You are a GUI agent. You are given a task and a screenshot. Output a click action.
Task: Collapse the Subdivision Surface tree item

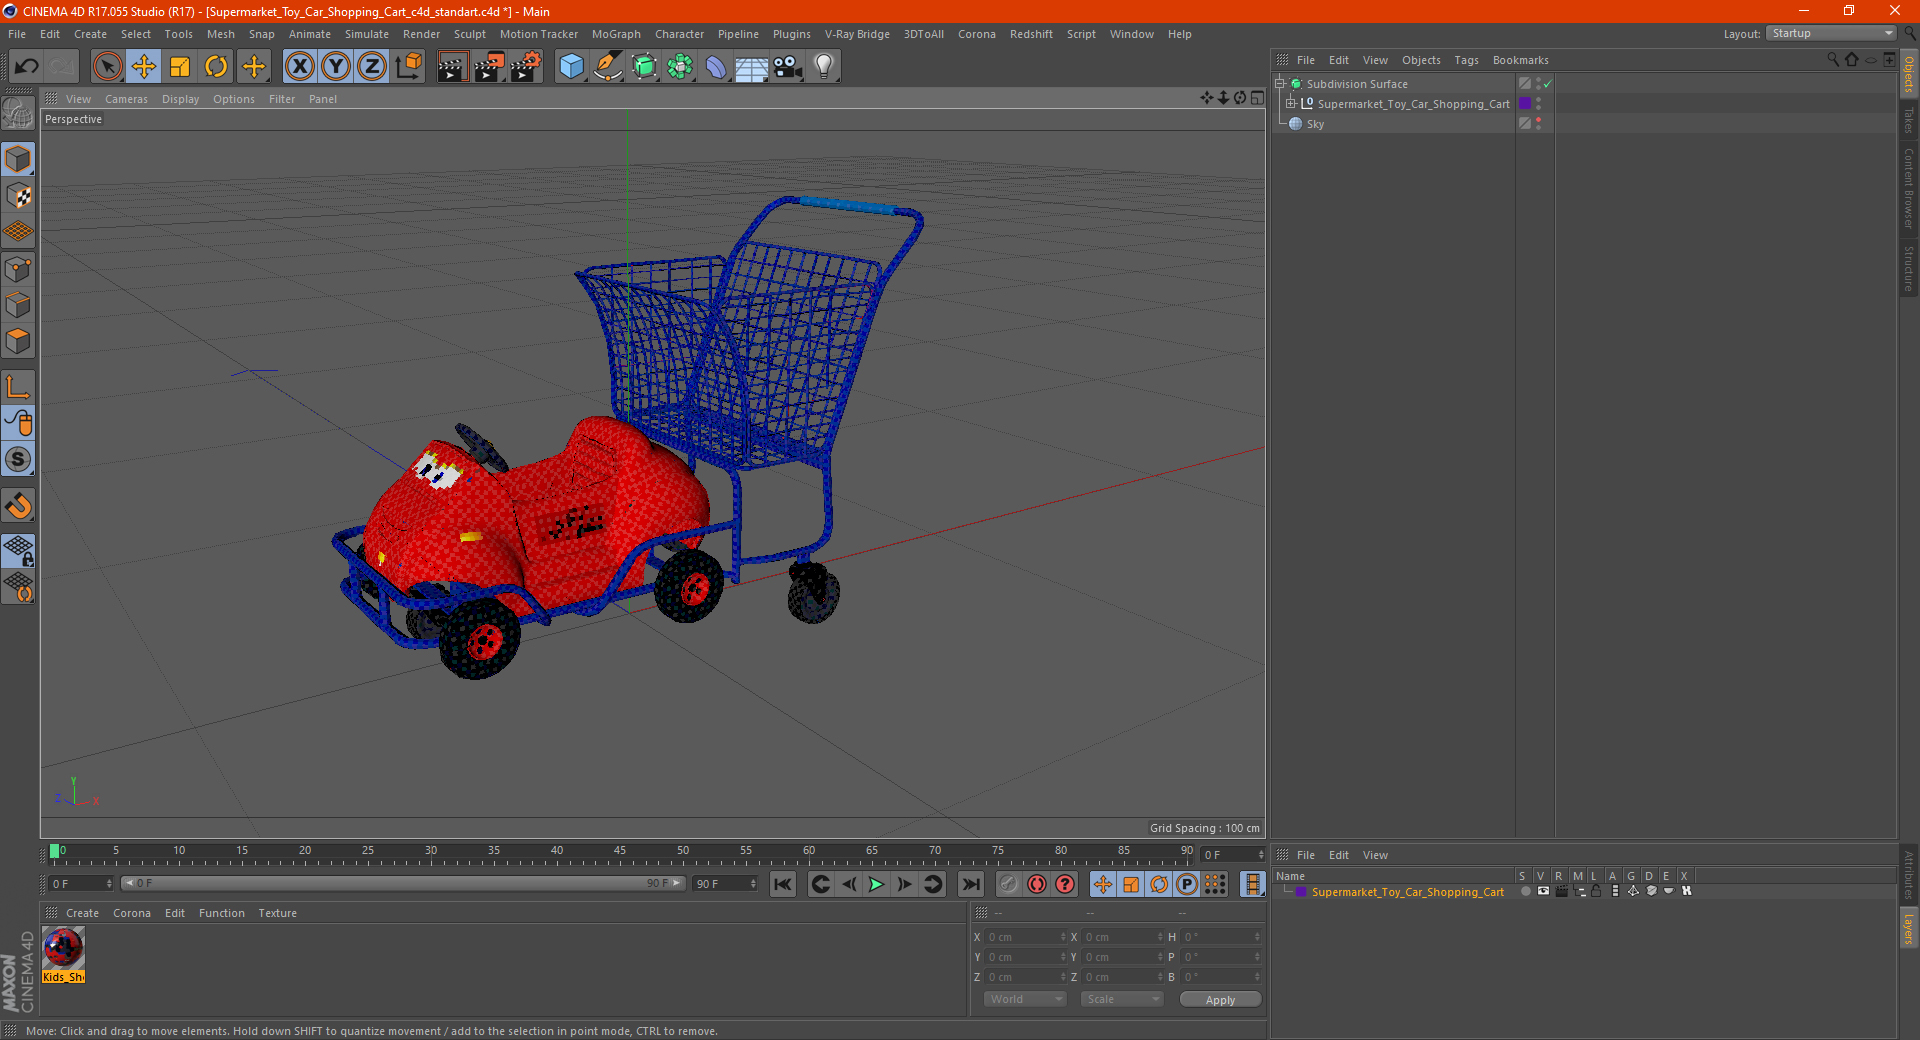tap(1279, 84)
